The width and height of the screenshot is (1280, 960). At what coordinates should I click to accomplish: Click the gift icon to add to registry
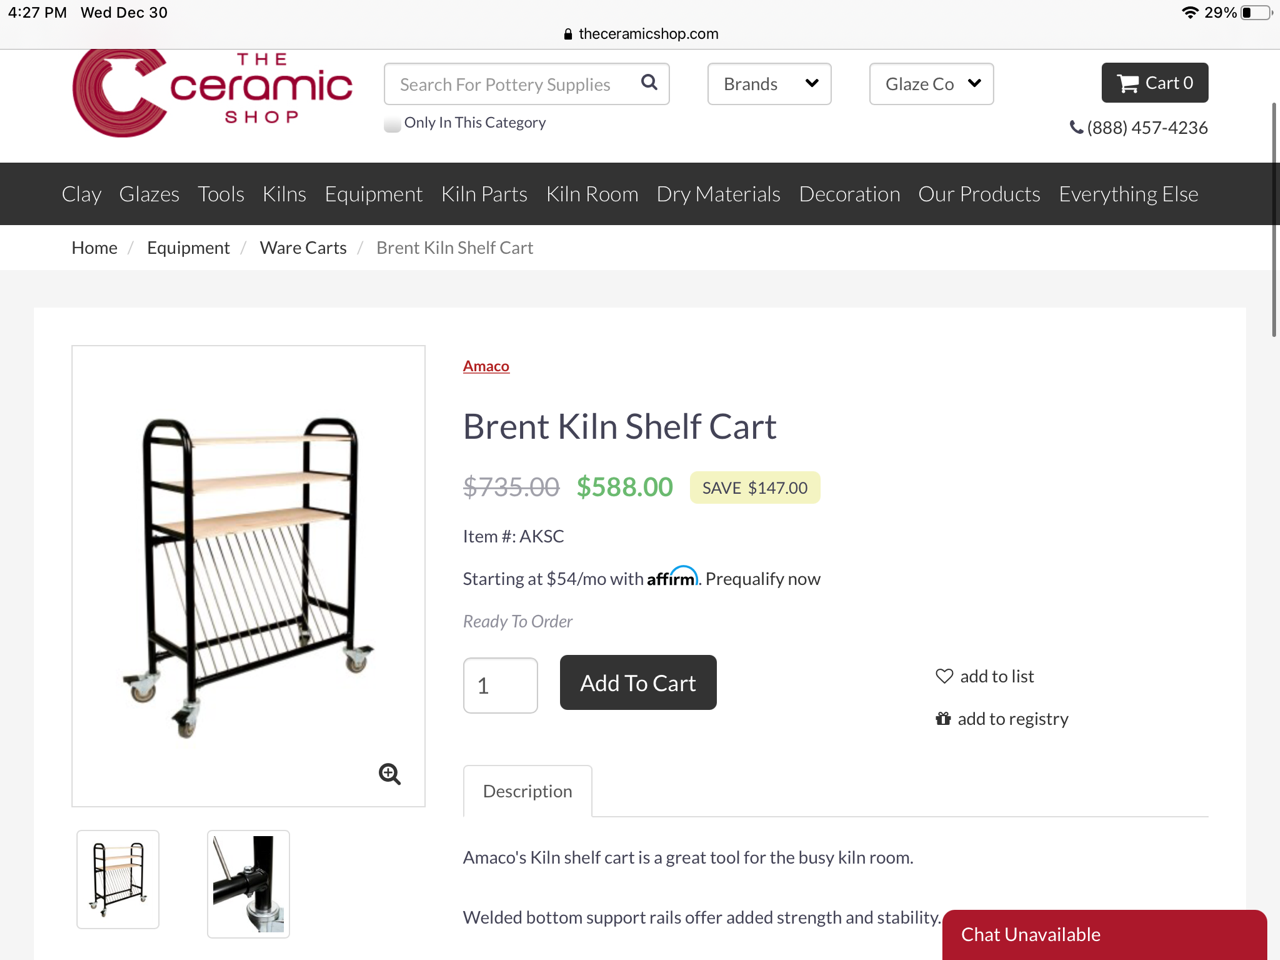[944, 718]
